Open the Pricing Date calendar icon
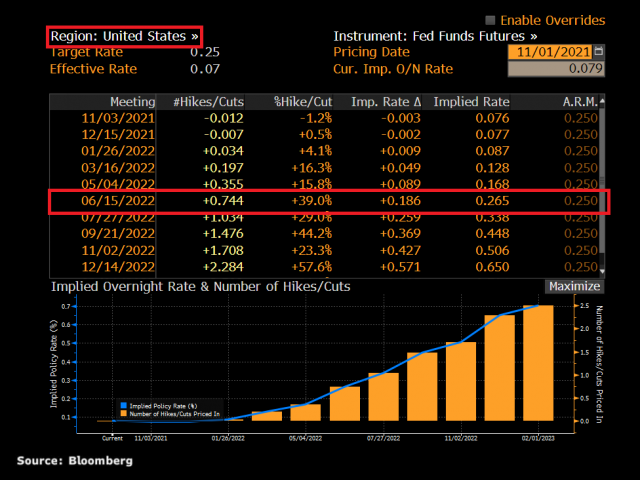The image size is (640, 480). 599,52
